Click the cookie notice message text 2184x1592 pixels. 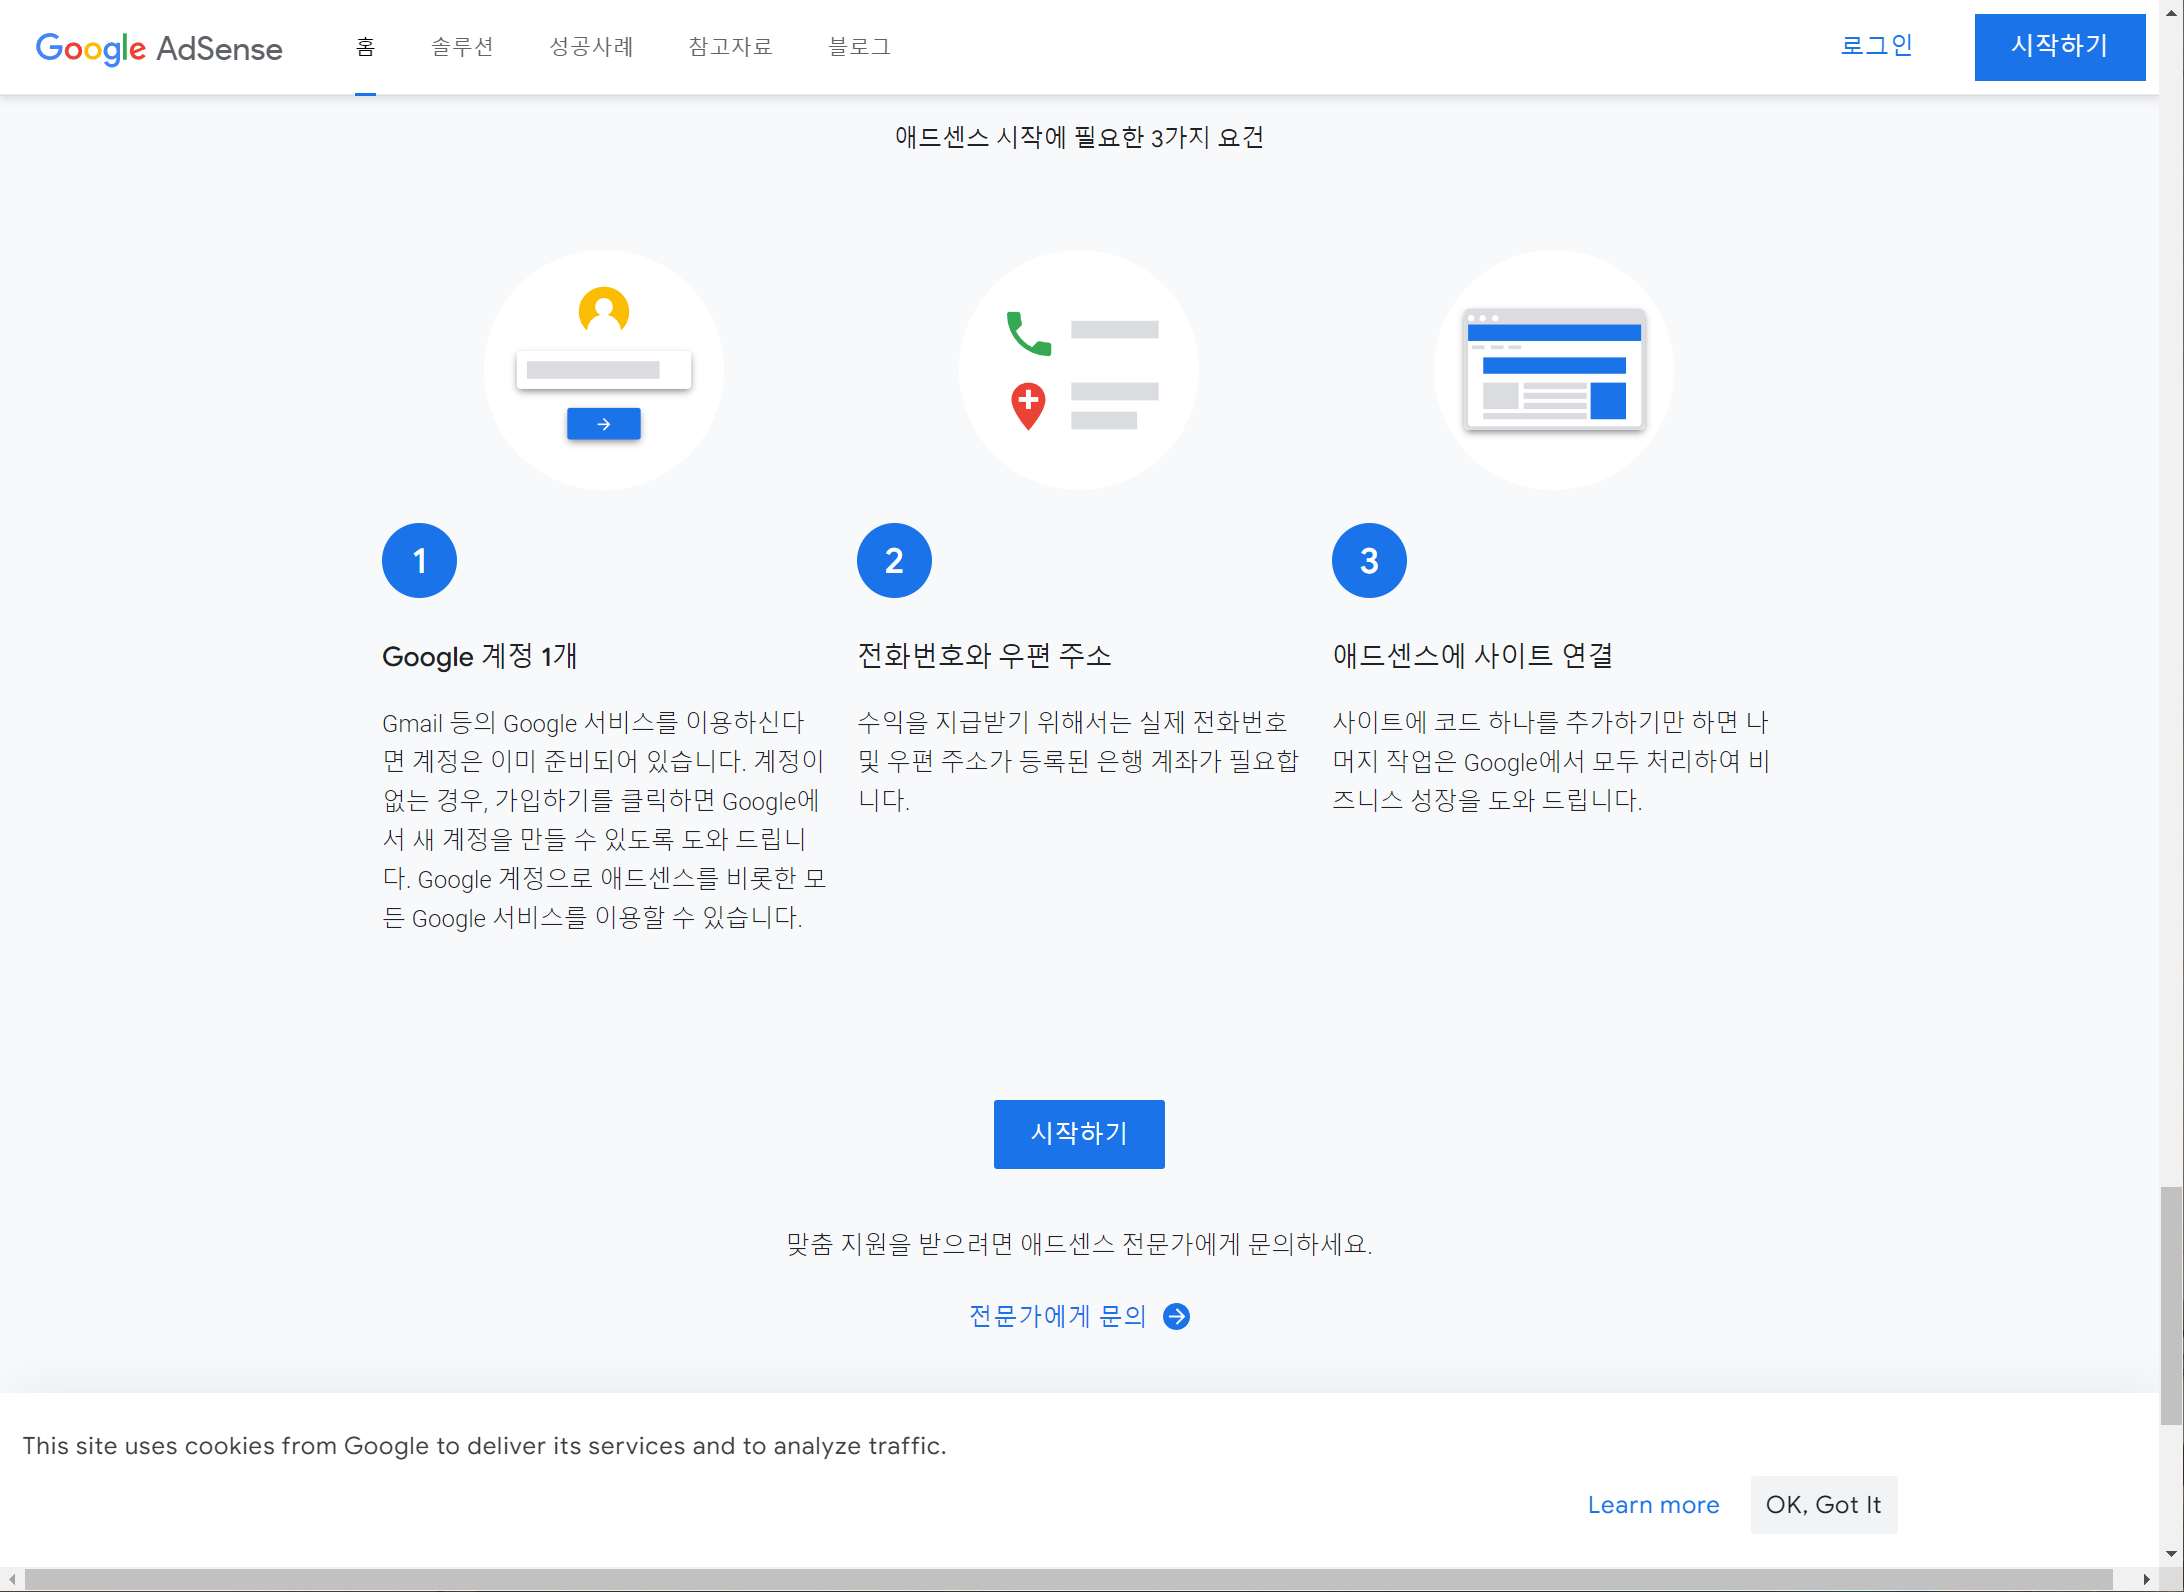tap(484, 1446)
